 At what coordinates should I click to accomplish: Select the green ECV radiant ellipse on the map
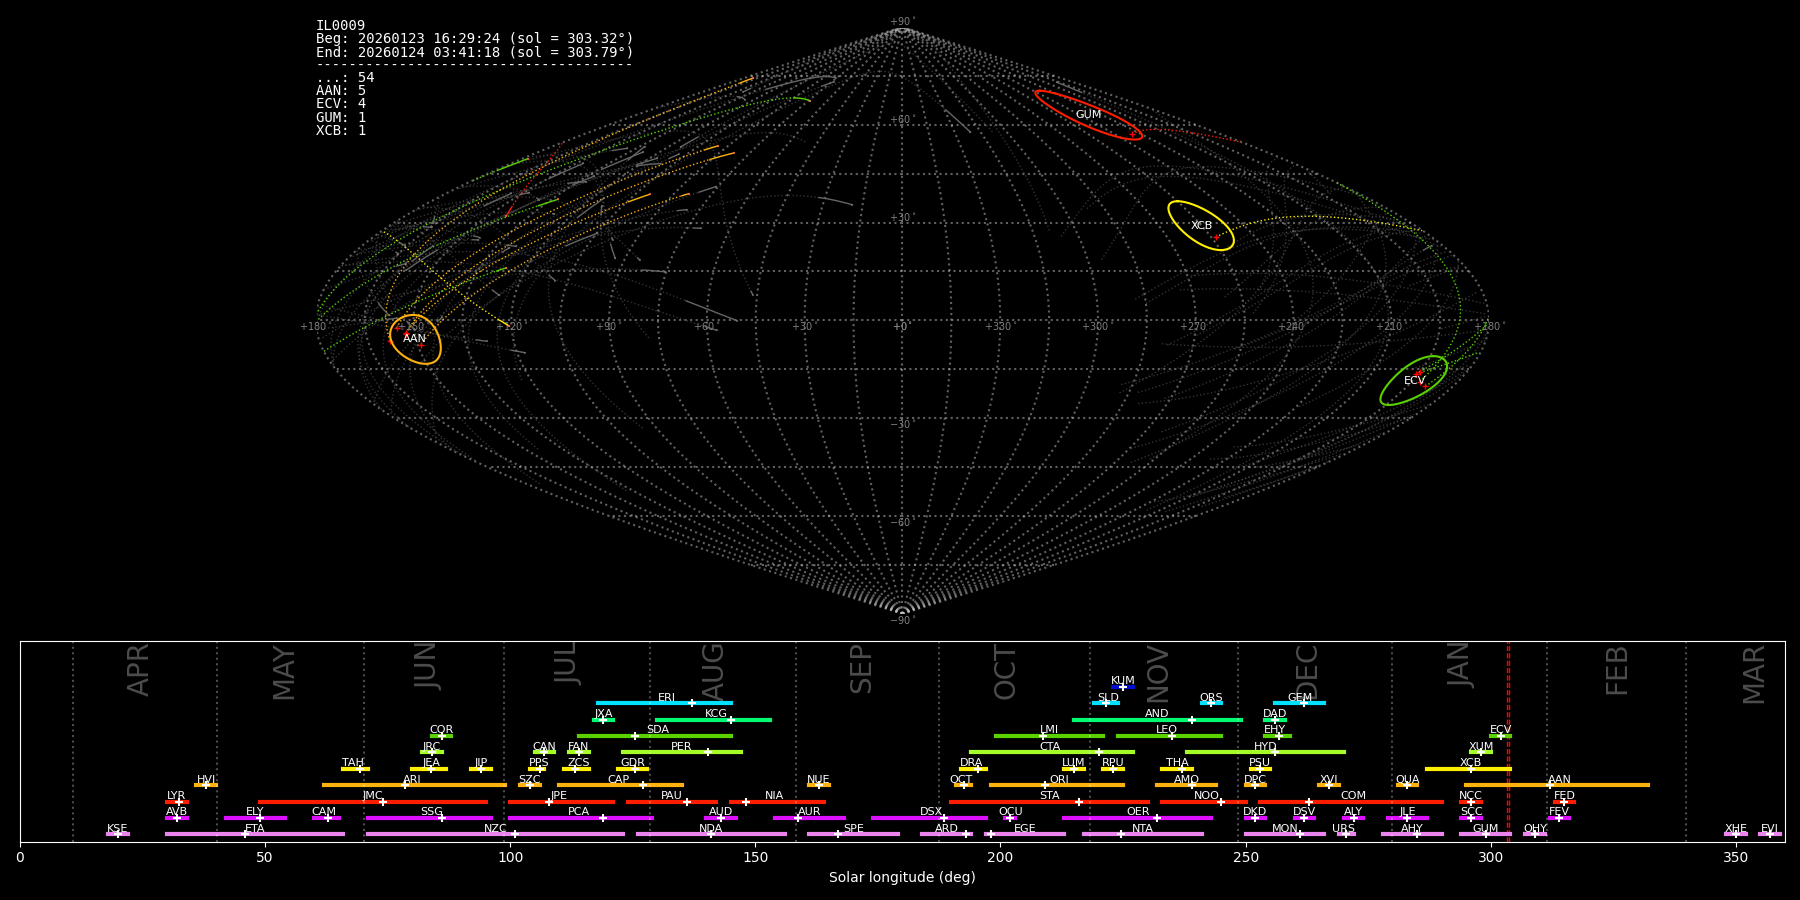(1414, 381)
